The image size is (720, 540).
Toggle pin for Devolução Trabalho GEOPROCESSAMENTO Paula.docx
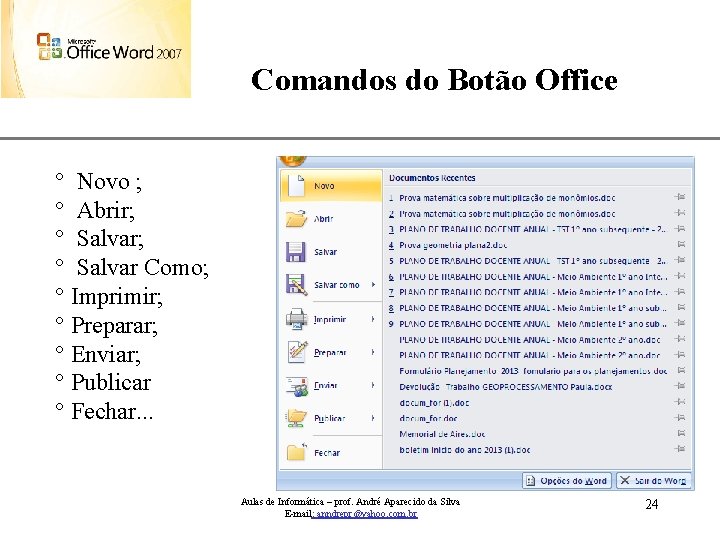pos(680,386)
